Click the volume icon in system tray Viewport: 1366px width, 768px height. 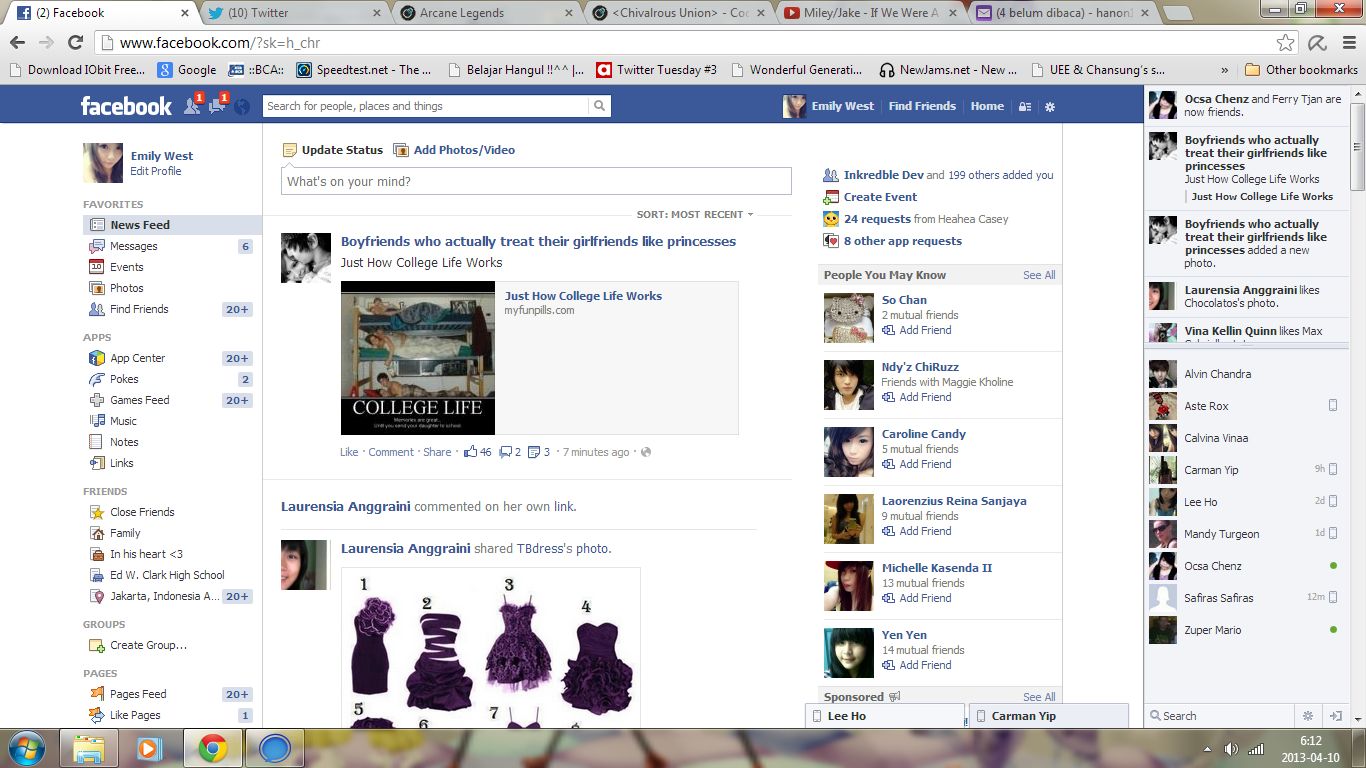pos(1230,749)
